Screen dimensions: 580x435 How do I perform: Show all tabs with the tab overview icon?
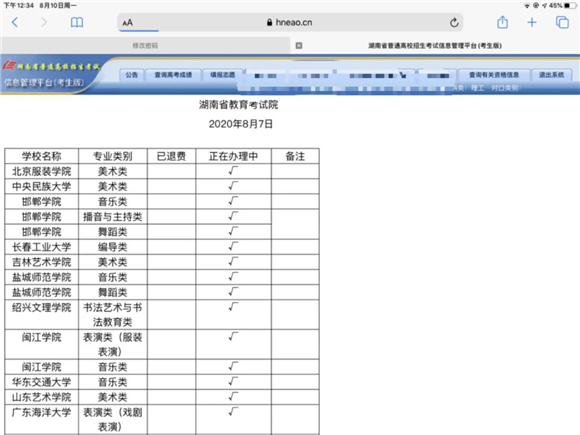[562, 23]
